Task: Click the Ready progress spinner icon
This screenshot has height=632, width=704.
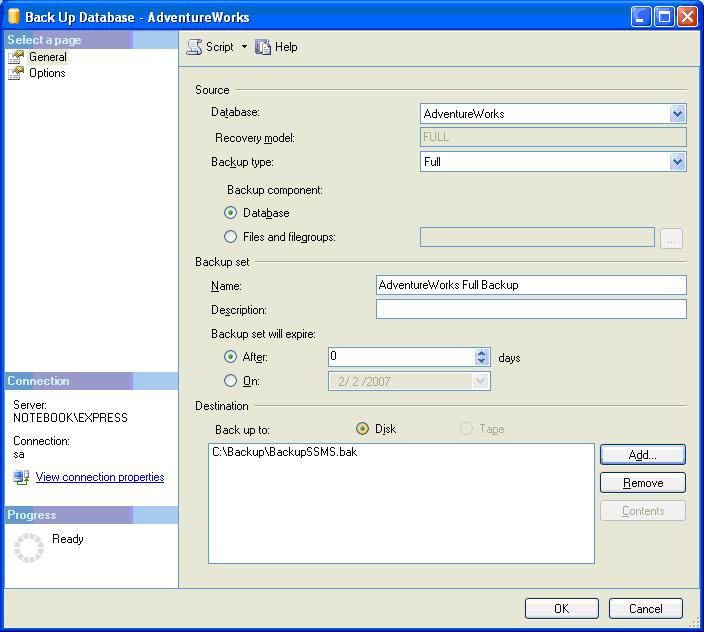Action: tap(30, 547)
